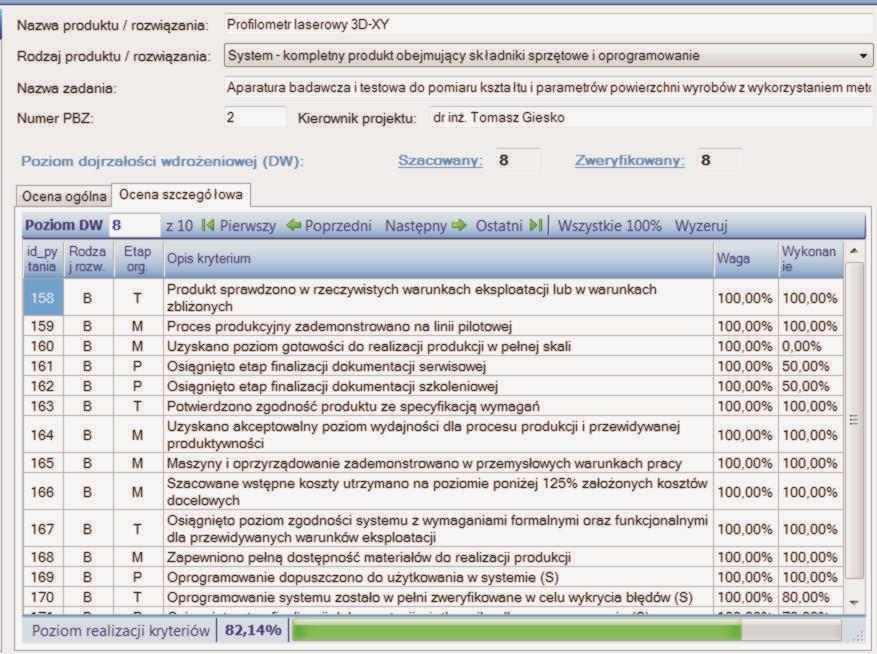This screenshot has height=654, width=877.
Task: Click the 82,14% status value
Action: point(253,631)
